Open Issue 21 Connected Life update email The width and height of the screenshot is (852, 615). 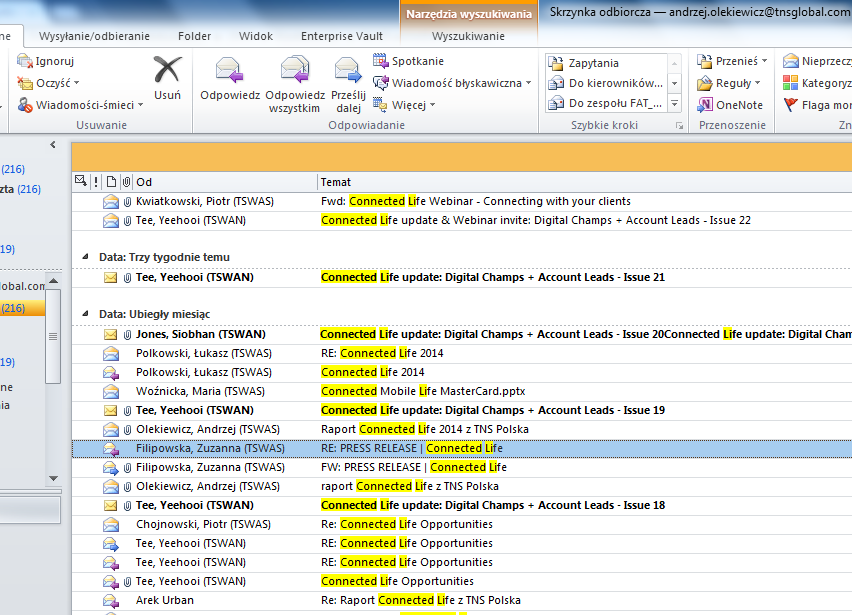pyautogui.click(x=462, y=278)
